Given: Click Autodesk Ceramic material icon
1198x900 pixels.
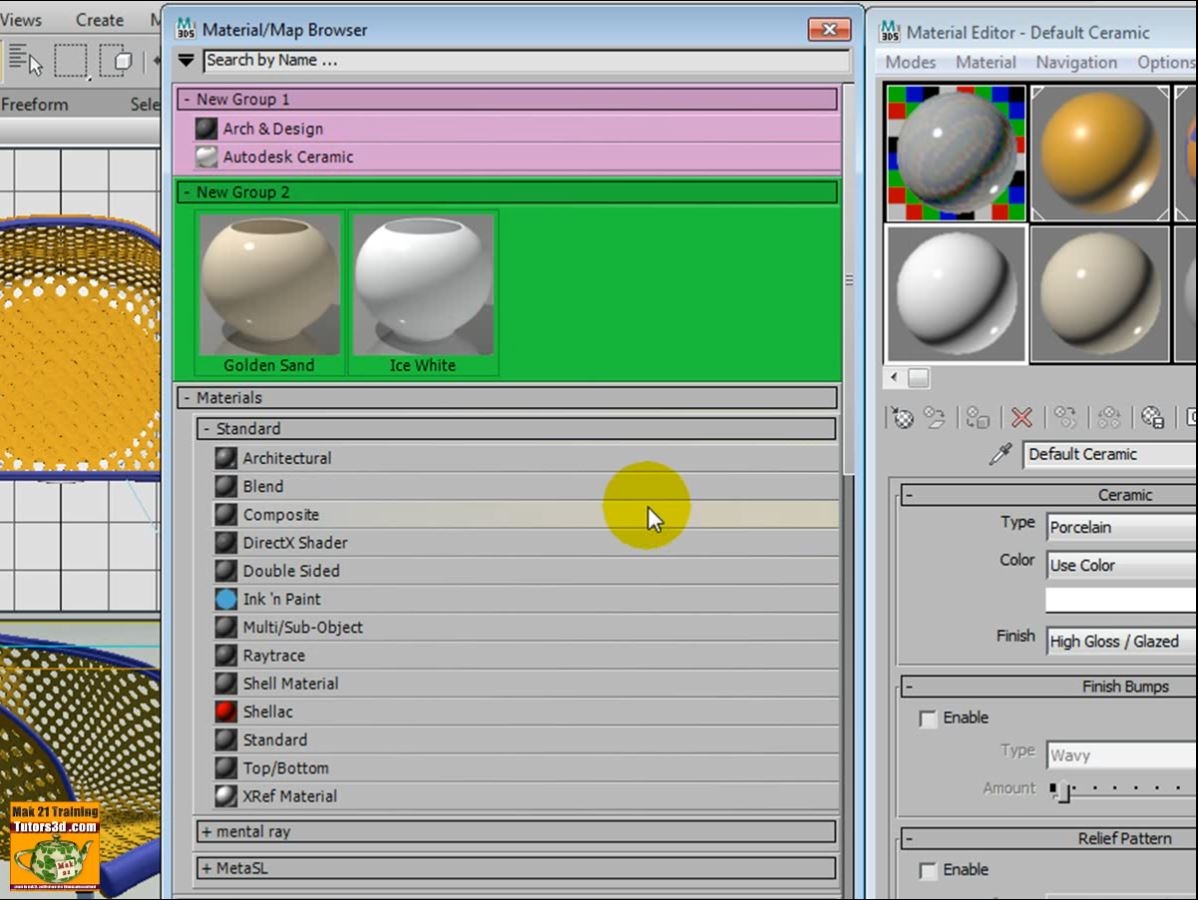Looking at the screenshot, I should point(206,157).
